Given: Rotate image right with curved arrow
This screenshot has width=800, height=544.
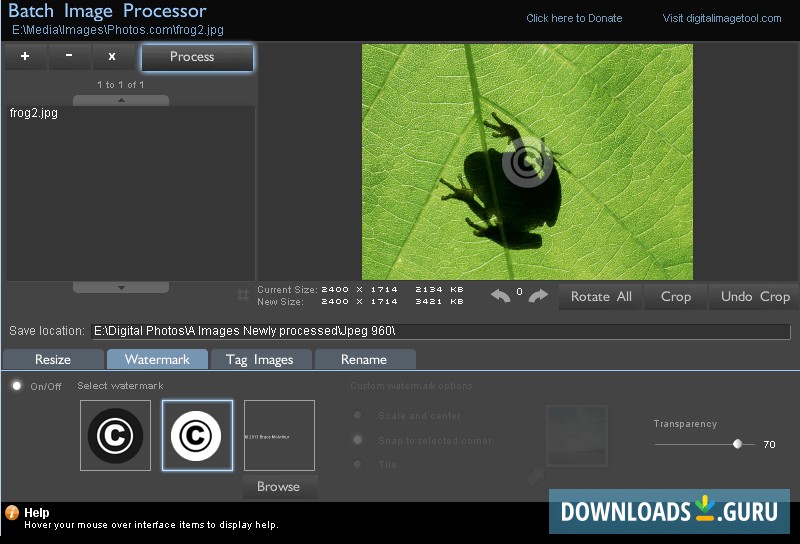Looking at the screenshot, I should 538,295.
